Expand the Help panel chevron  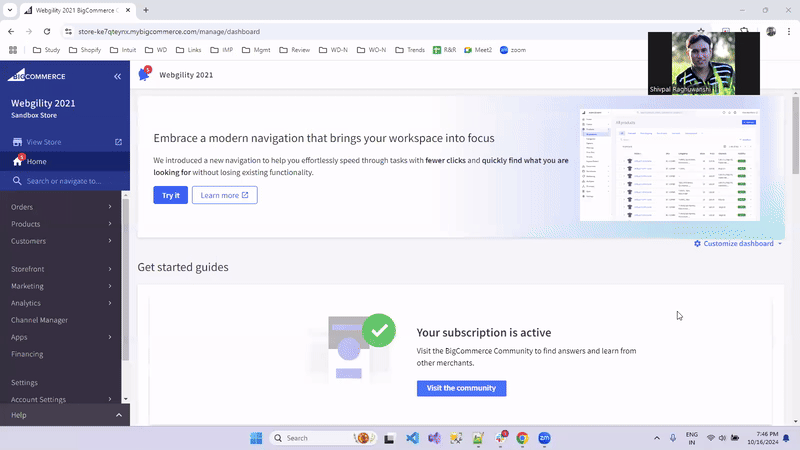(118, 415)
